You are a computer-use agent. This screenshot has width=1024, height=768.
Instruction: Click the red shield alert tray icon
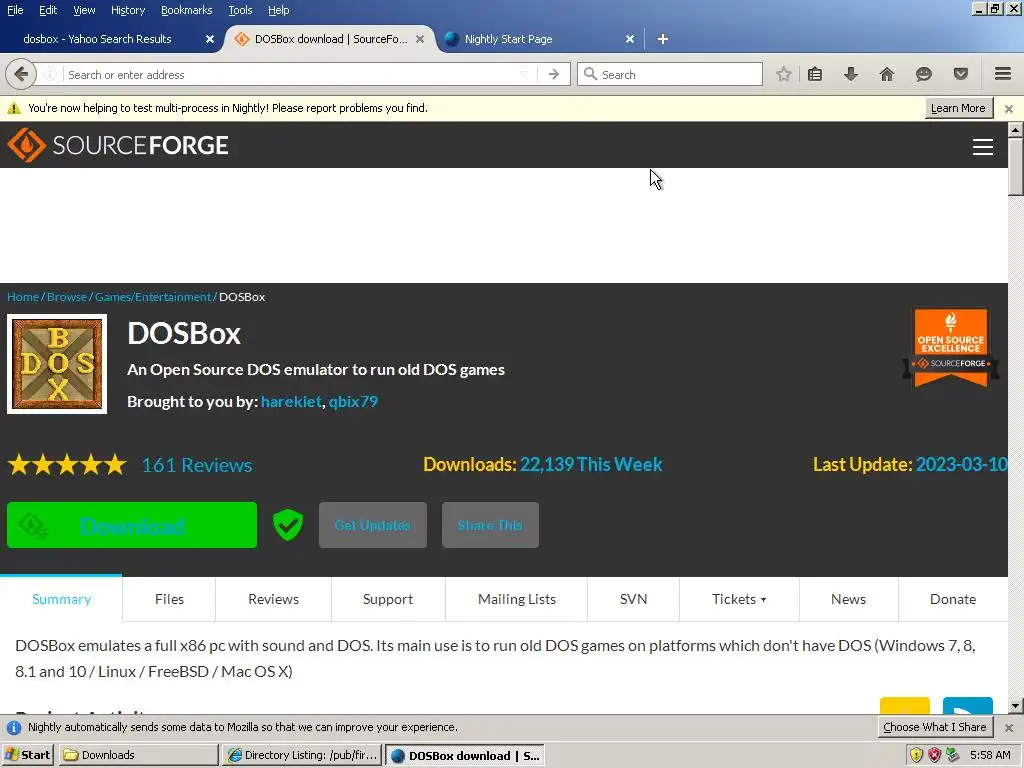[x=934, y=755]
